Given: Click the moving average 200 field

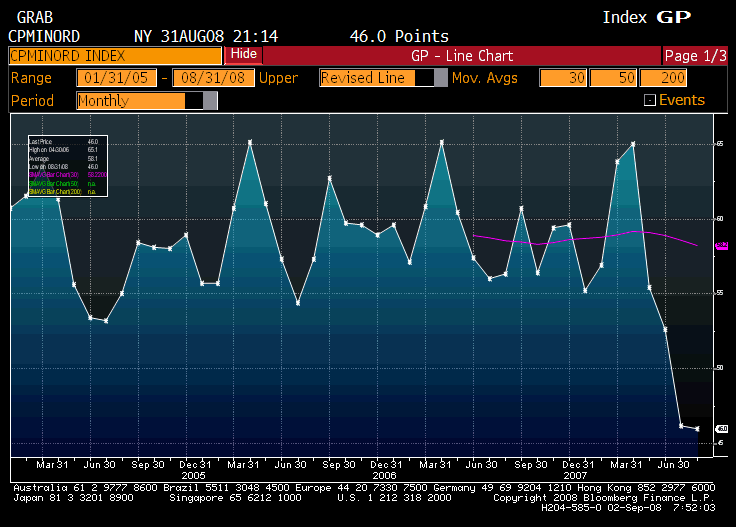Looking at the screenshot, I should tap(663, 78).
